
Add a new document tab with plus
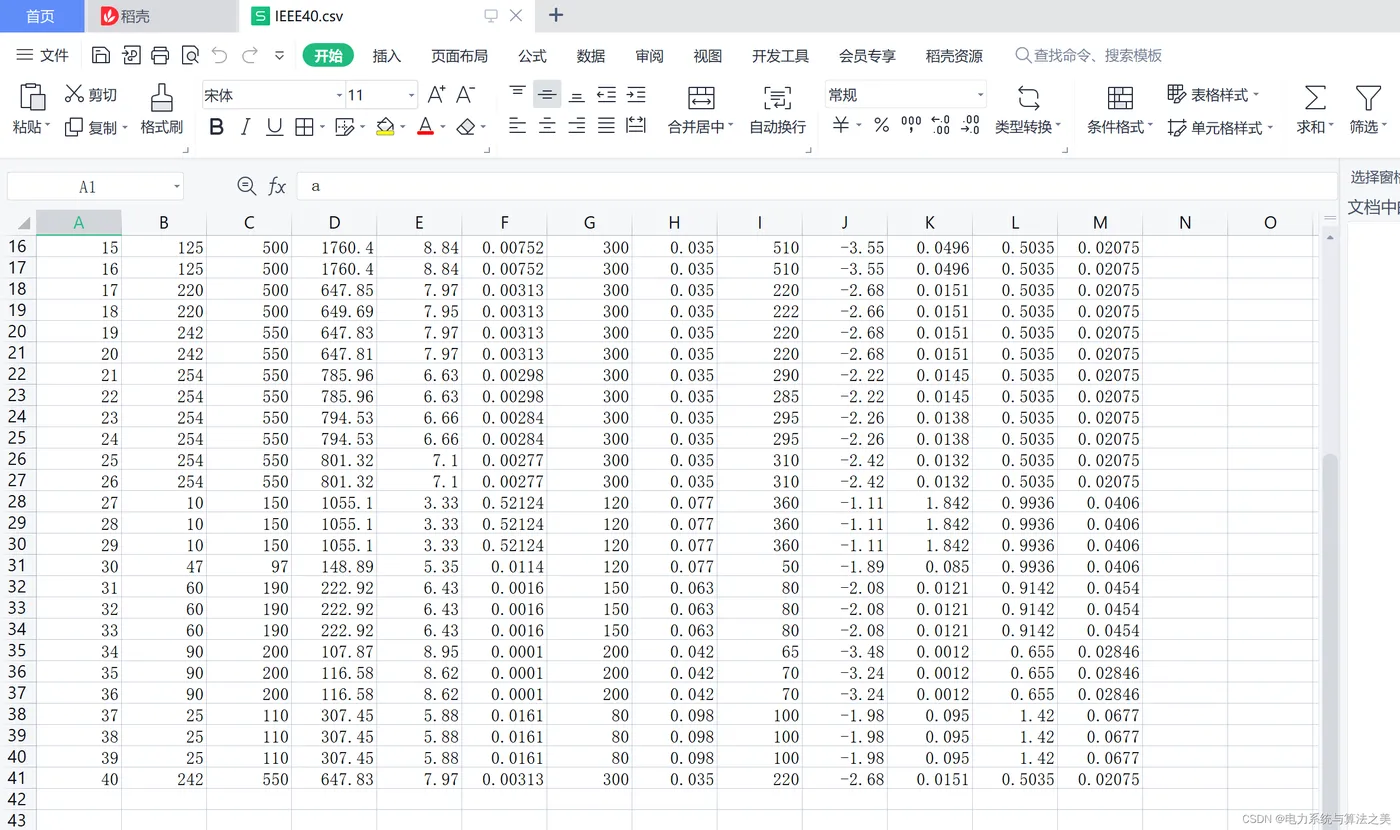coord(556,15)
